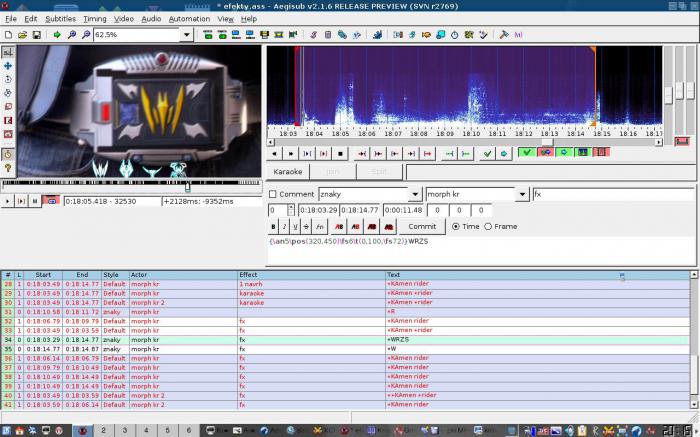Click the Fn font name button
The height and width of the screenshot is (437, 700).
click(320, 227)
